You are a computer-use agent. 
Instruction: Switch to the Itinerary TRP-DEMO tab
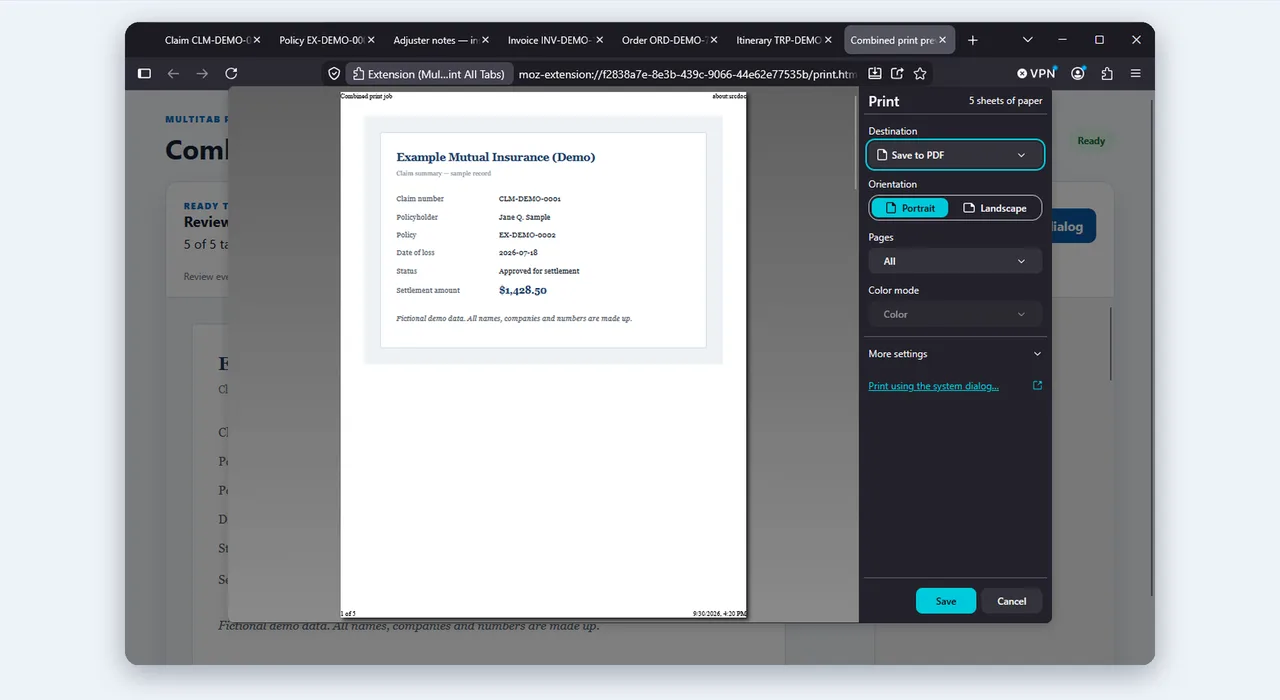pyautogui.click(x=776, y=40)
